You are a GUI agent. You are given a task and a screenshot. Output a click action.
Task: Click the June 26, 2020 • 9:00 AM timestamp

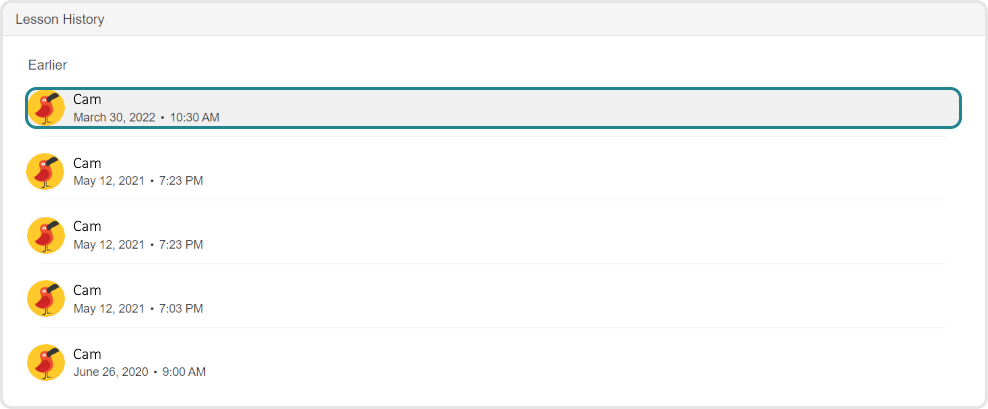point(139,372)
